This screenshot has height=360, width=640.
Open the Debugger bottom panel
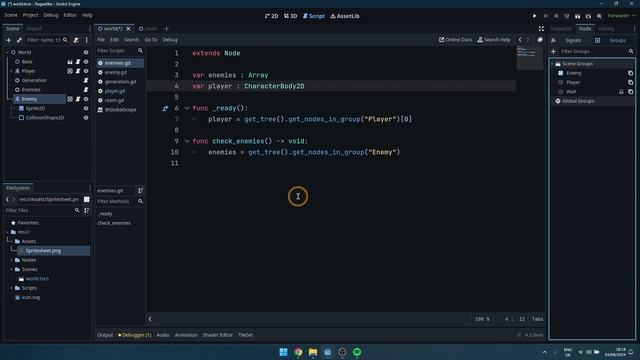[135, 335]
